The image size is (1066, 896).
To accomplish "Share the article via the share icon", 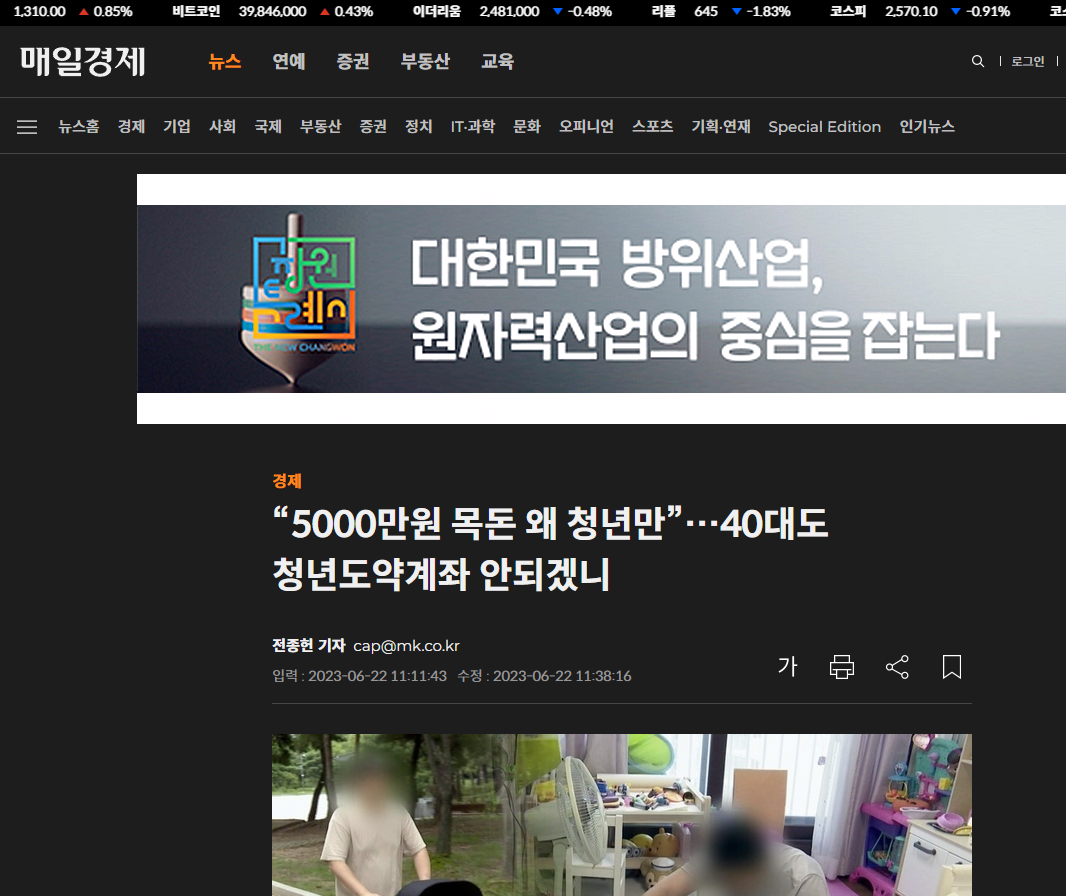I will coord(896,666).
